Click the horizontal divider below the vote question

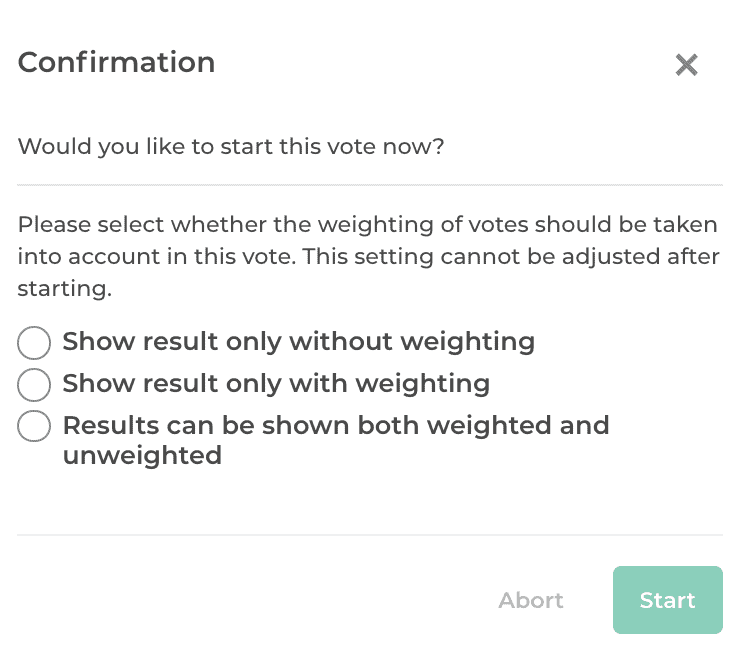370,185
